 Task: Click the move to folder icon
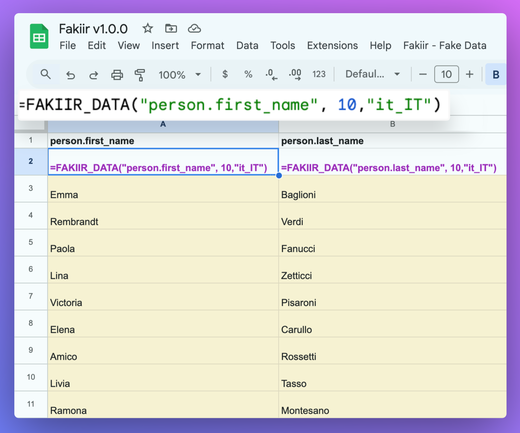pyautogui.click(x=171, y=28)
